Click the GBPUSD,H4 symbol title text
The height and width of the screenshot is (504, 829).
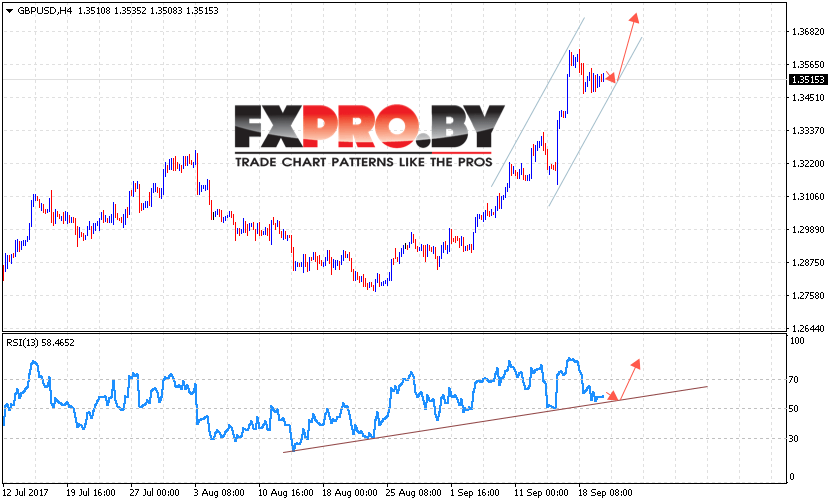coord(45,11)
